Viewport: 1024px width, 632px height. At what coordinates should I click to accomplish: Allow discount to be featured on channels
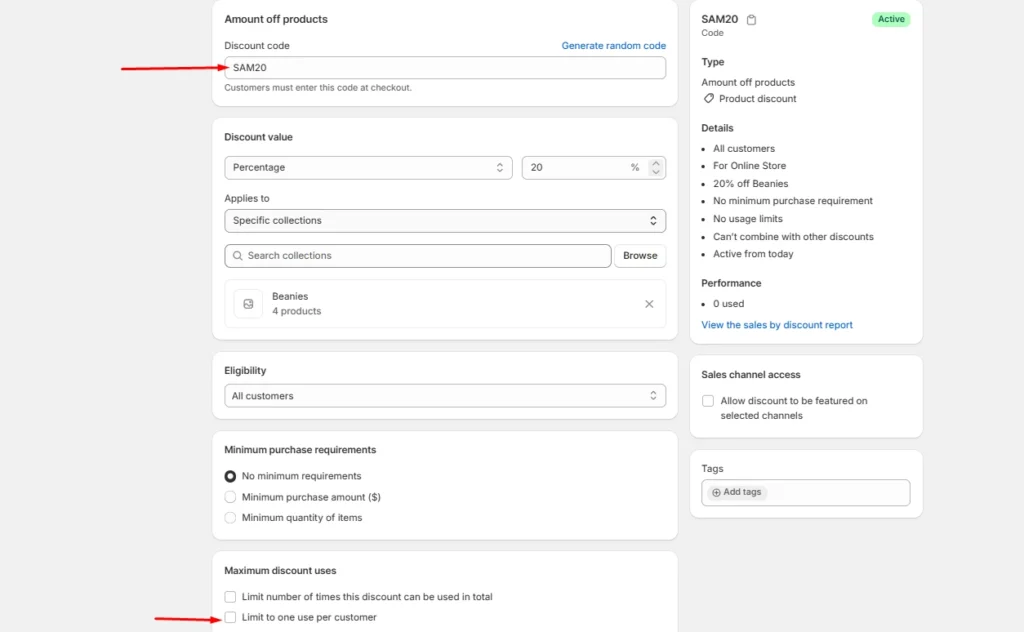point(708,401)
